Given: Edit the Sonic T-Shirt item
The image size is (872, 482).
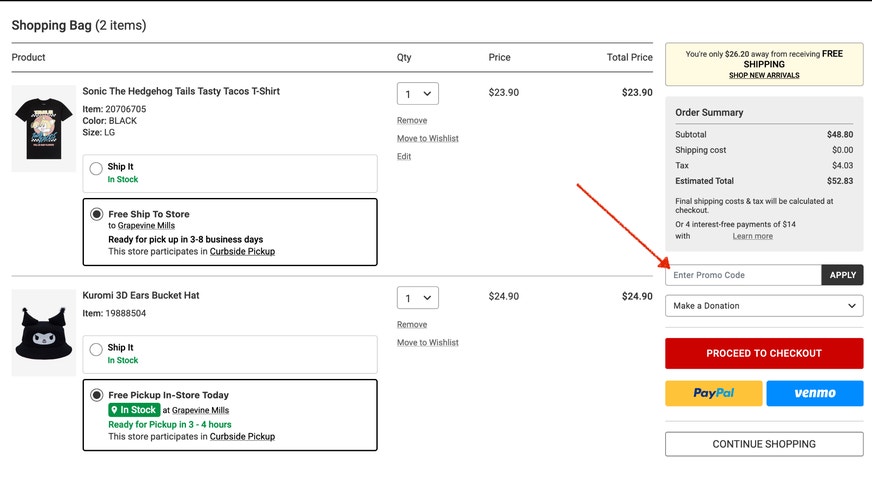Looking at the screenshot, I should point(404,157).
